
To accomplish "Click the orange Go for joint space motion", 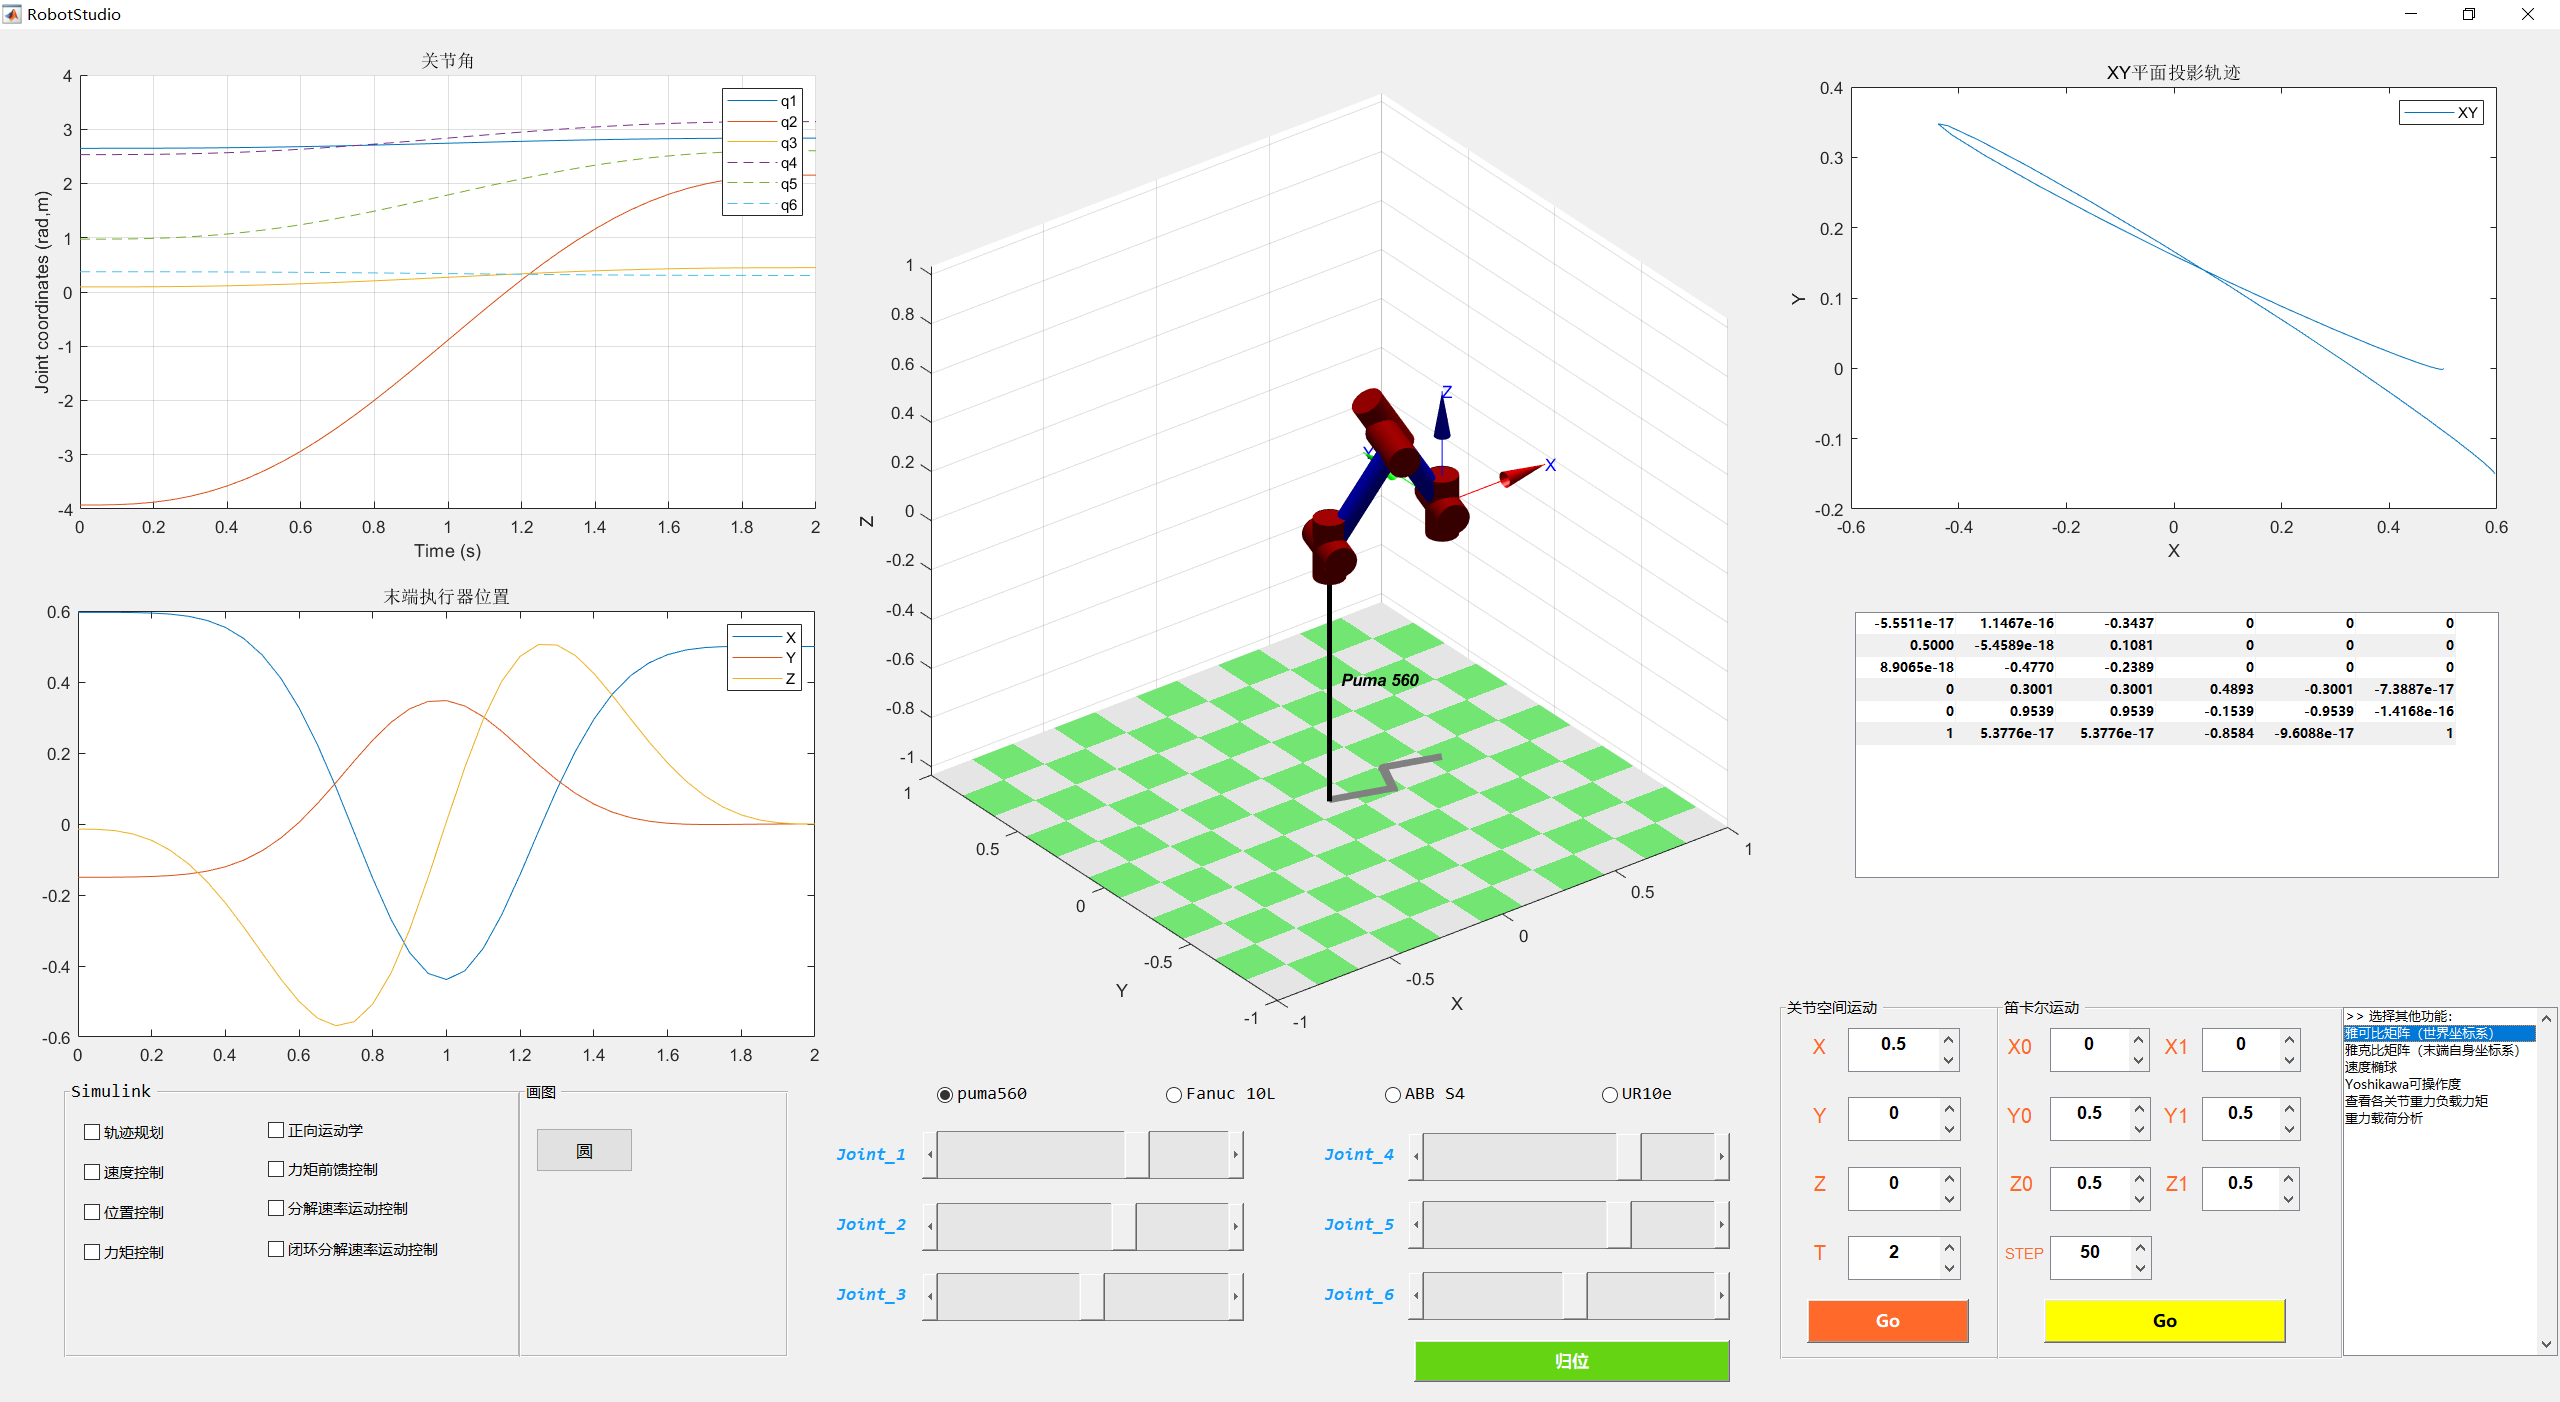I will (x=1886, y=1321).
